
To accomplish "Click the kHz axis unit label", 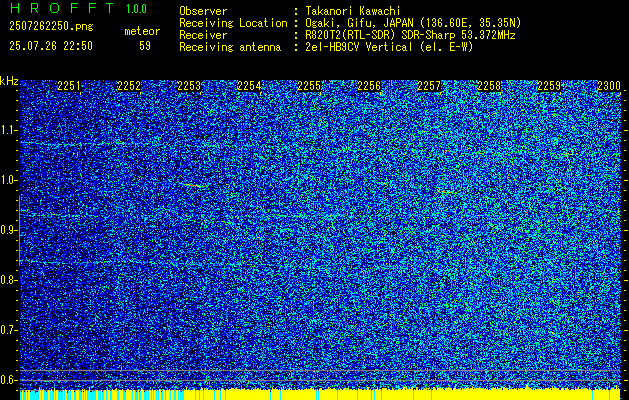I will pyautogui.click(x=9, y=81).
